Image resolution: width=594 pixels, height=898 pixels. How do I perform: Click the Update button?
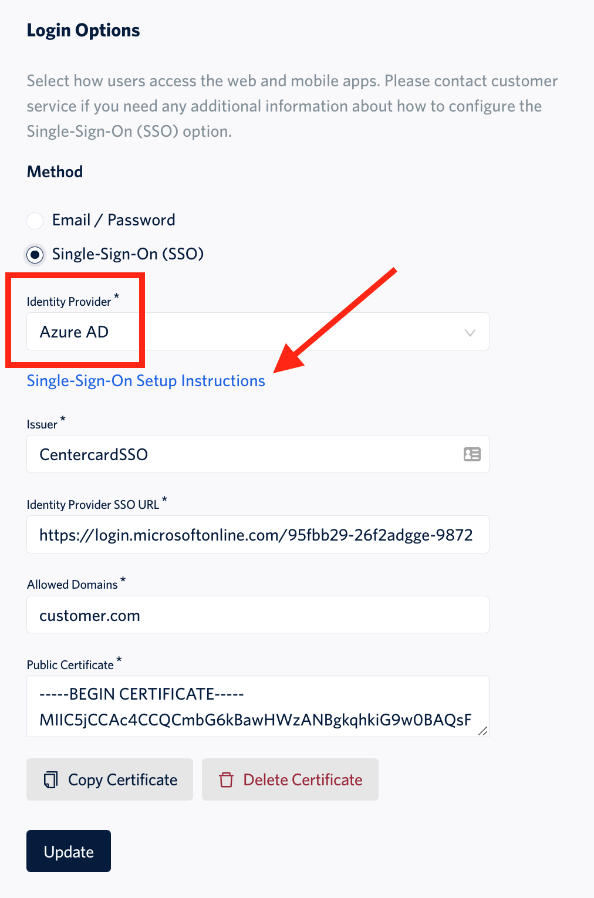pyautogui.click(x=68, y=850)
